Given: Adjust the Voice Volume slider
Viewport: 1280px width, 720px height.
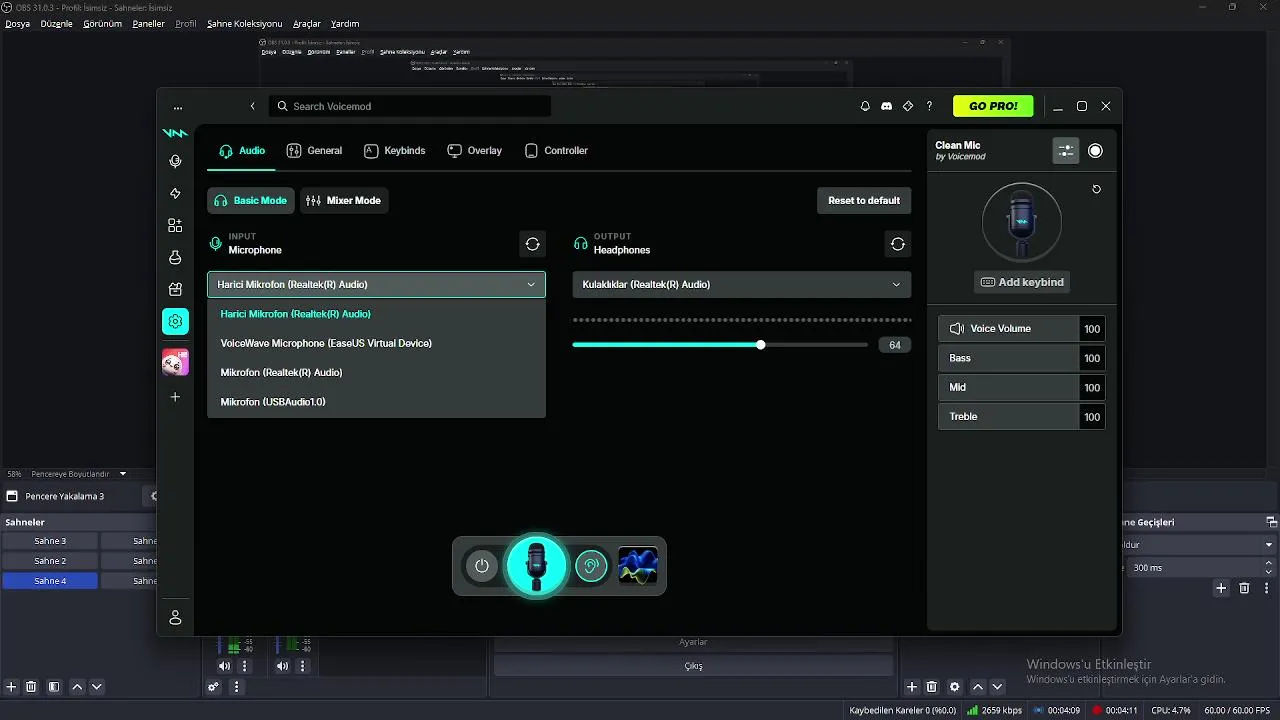Looking at the screenshot, I should pyautogui.click(x=1021, y=329).
